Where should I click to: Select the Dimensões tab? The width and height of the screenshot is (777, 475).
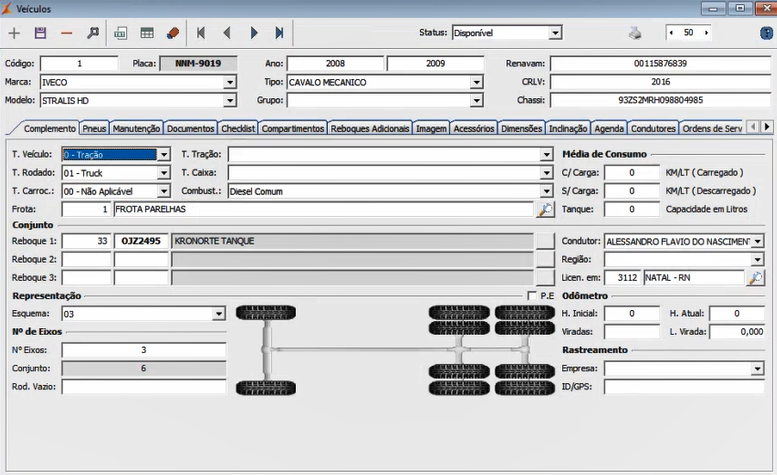pos(521,128)
